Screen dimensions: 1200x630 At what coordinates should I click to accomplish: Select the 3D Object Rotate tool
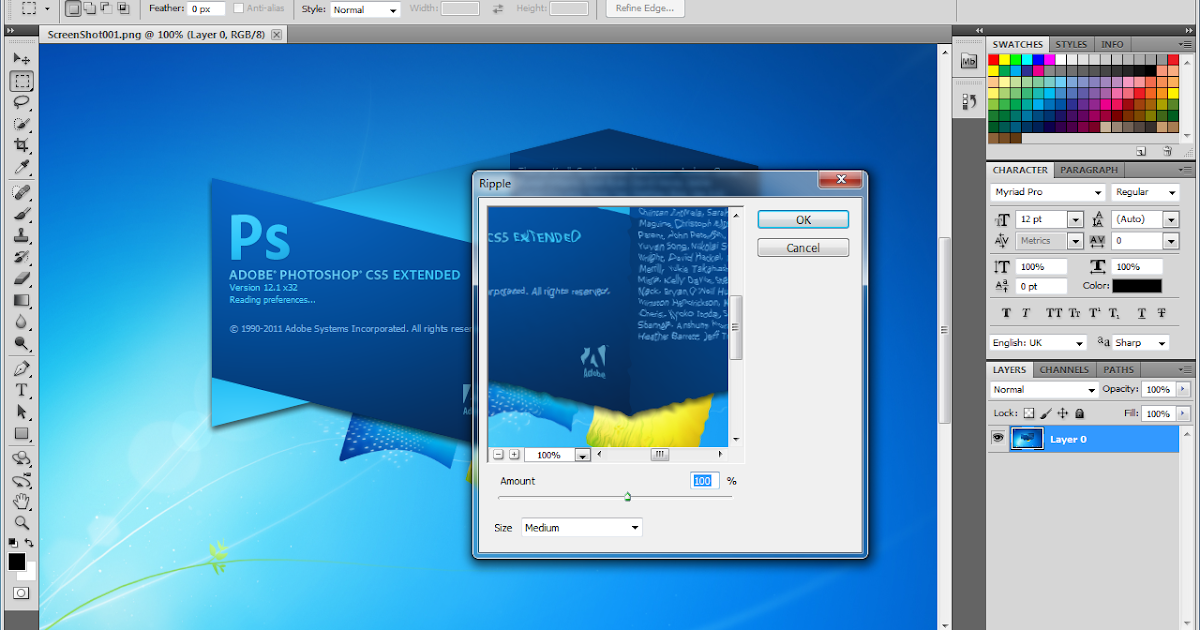point(21,459)
